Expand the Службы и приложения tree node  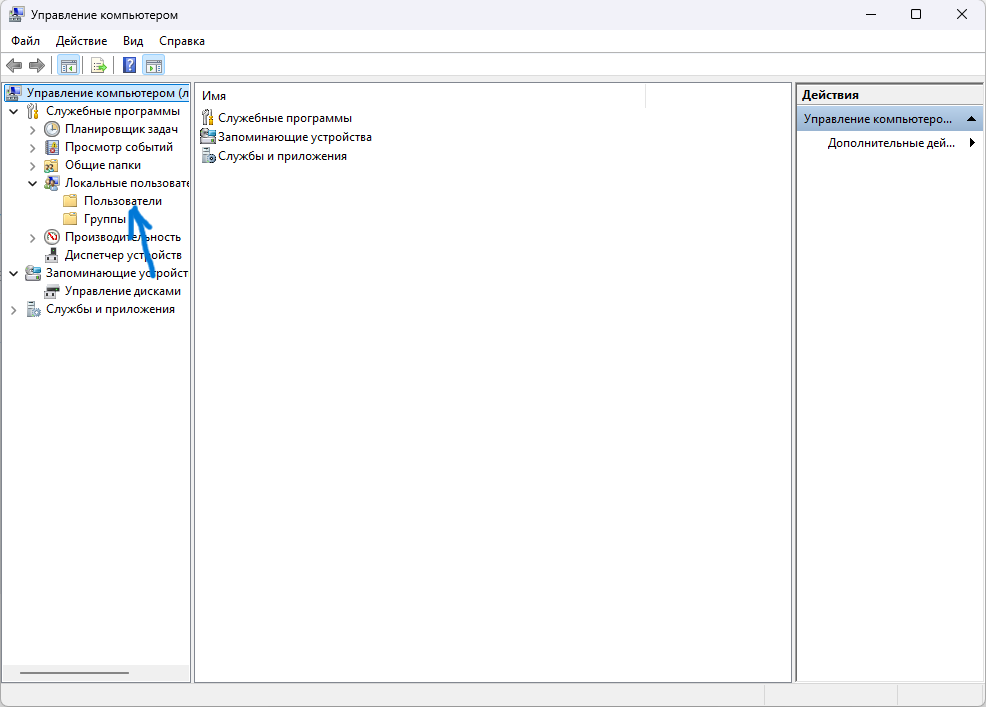click(x=14, y=310)
